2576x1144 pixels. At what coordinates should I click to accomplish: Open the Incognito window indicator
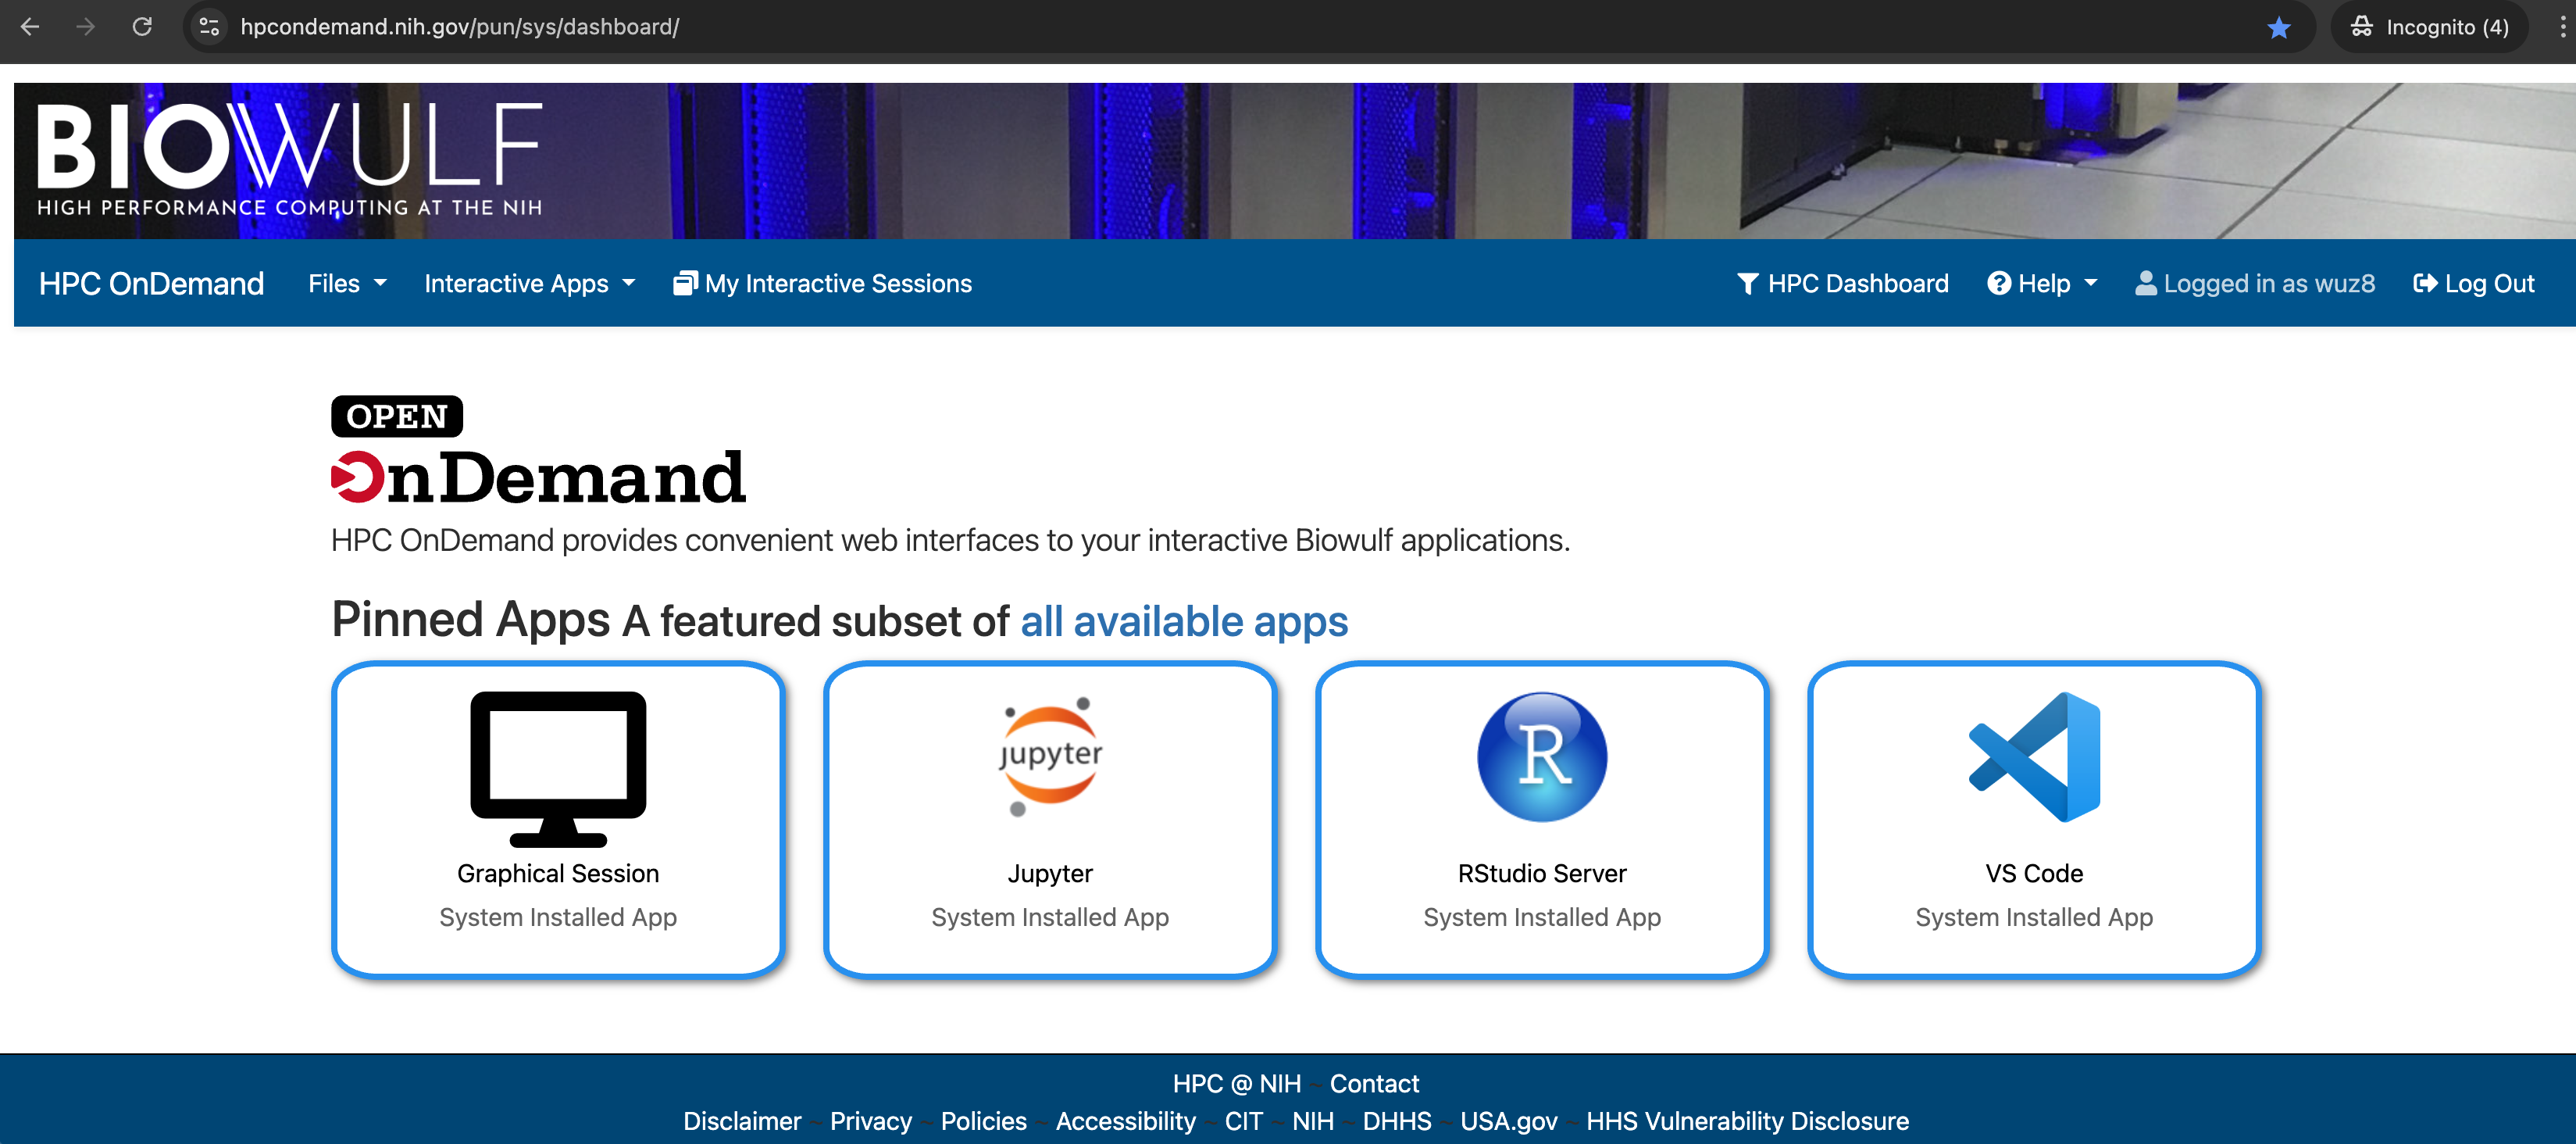[2428, 27]
